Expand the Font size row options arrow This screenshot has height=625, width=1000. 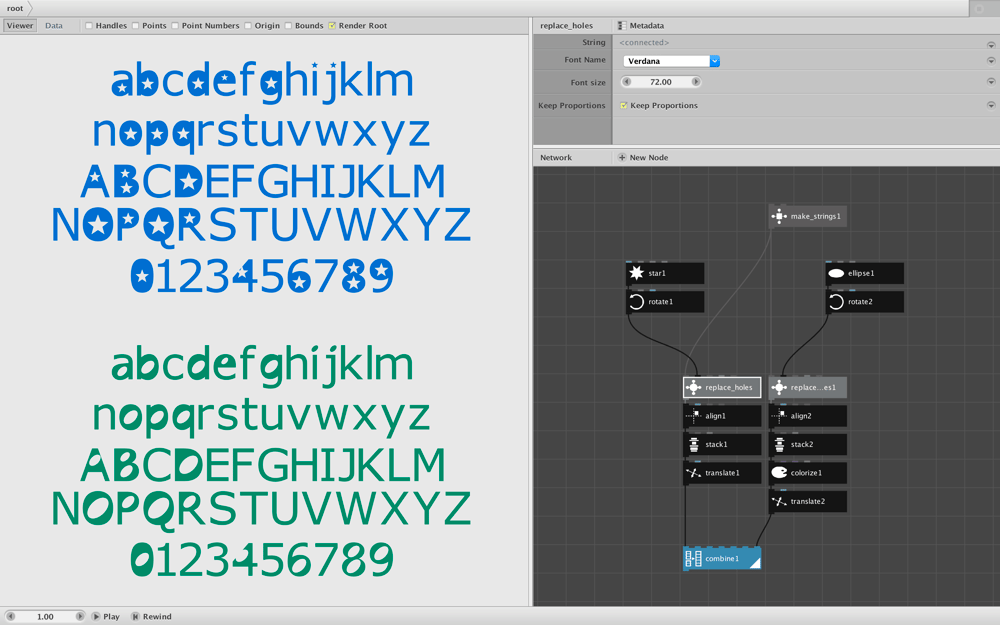991,82
